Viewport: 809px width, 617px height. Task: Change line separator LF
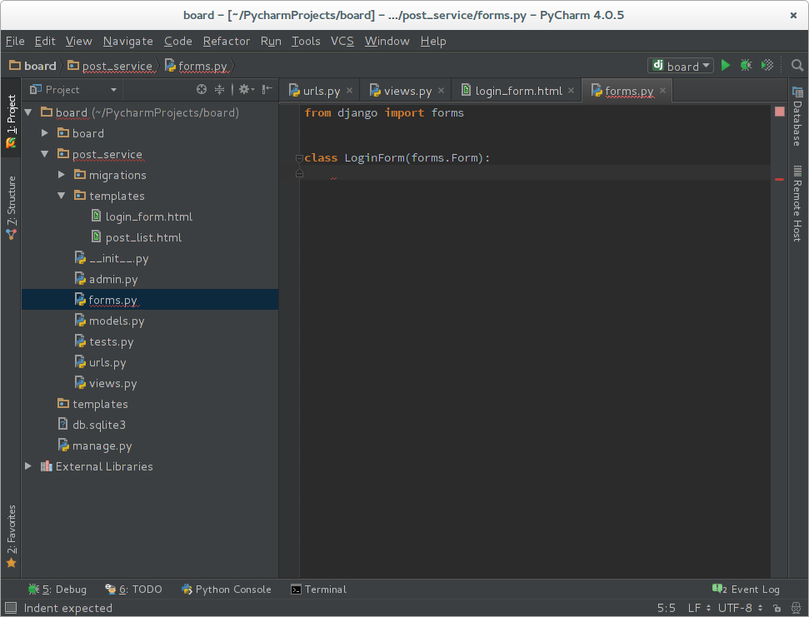[x=699, y=608]
